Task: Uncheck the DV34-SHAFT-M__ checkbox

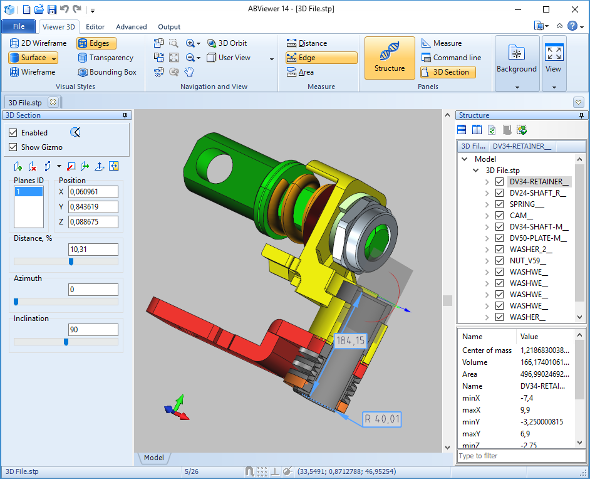Action: 499,227
